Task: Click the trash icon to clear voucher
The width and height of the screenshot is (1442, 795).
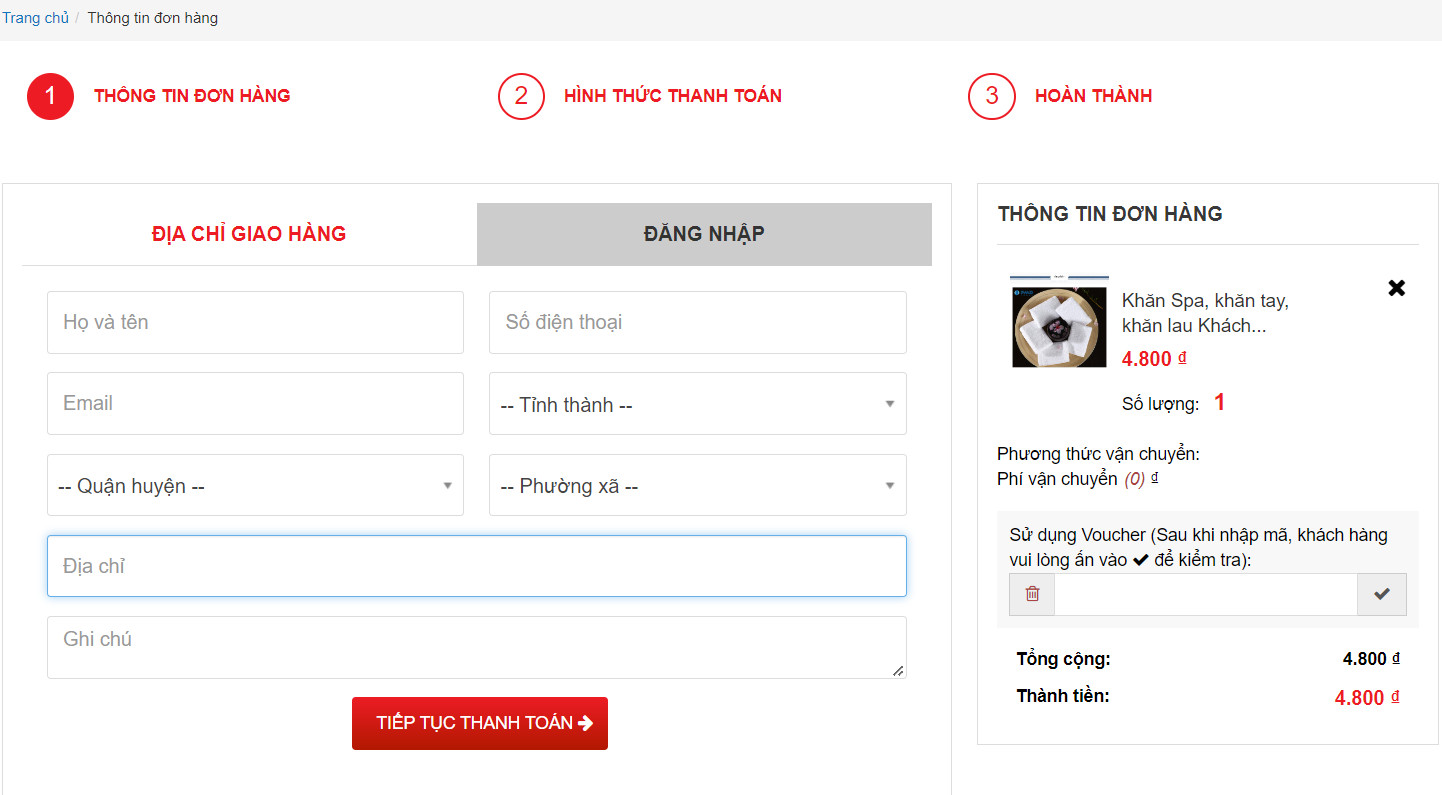Action: [1032, 594]
